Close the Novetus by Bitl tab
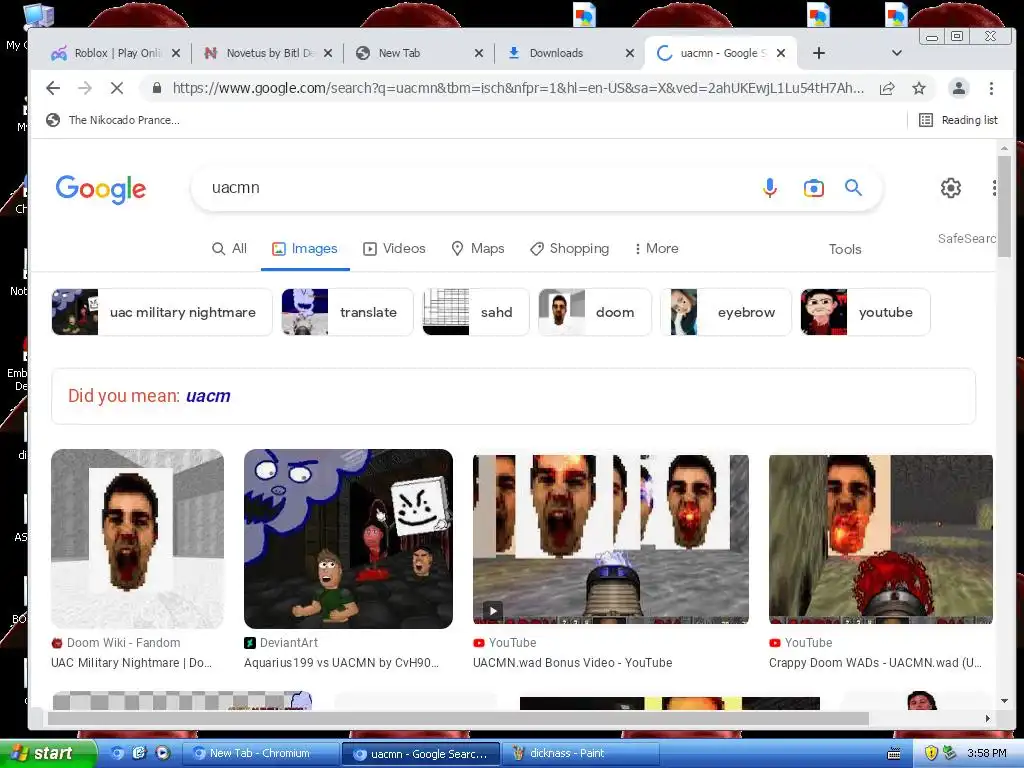The image size is (1024, 768). click(x=328, y=54)
